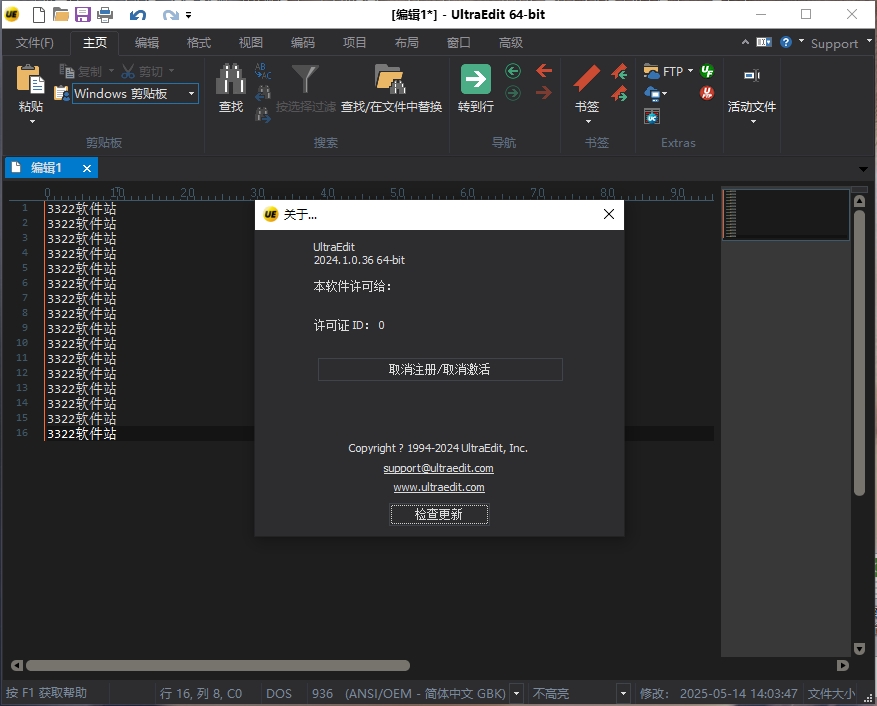877x706 pixels.
Task: Expand the highlighting dropdown in status bar
Action: [x=623, y=693]
